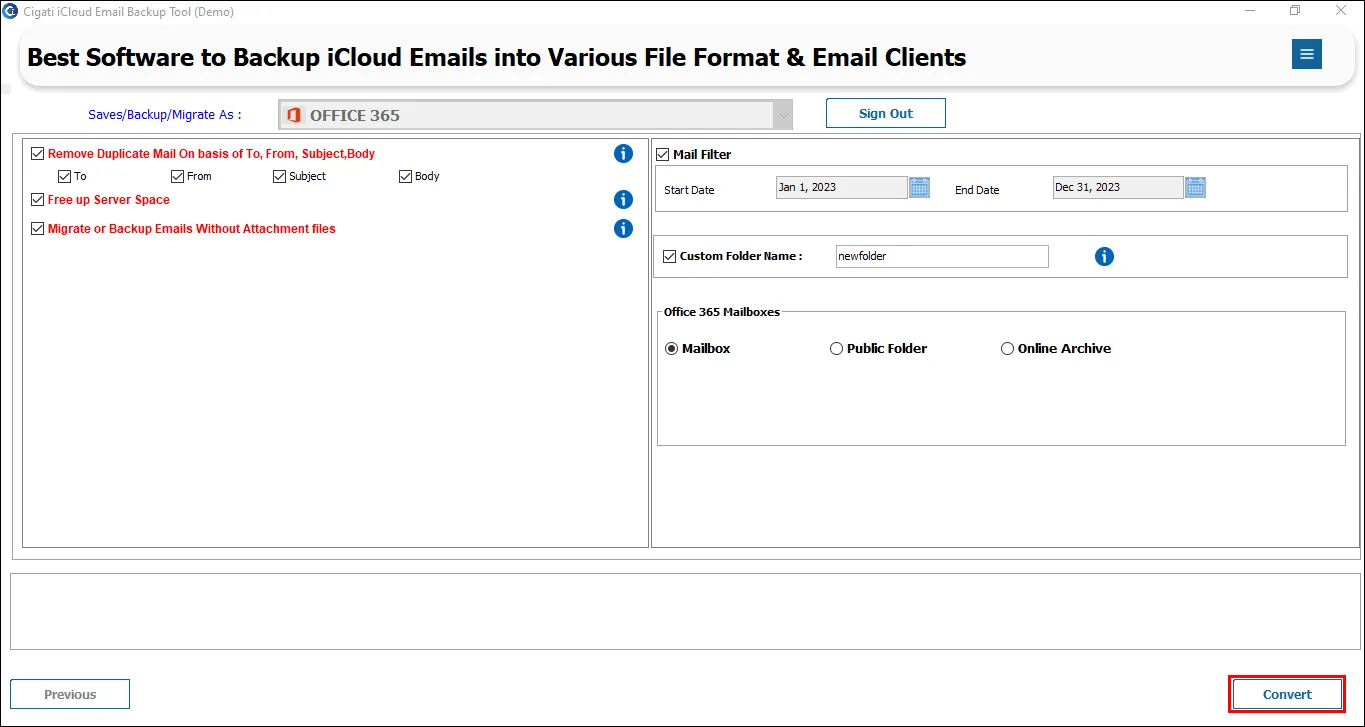Screen dimensions: 1365x727
Task: Open End Date calendar picker
Action: pos(1195,187)
